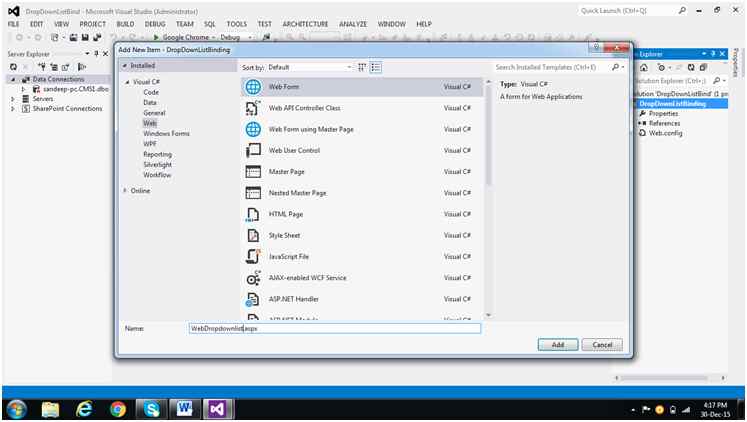Choose the Web Form using Master Page icon
Screen dimensions: 747x422
tap(253, 129)
